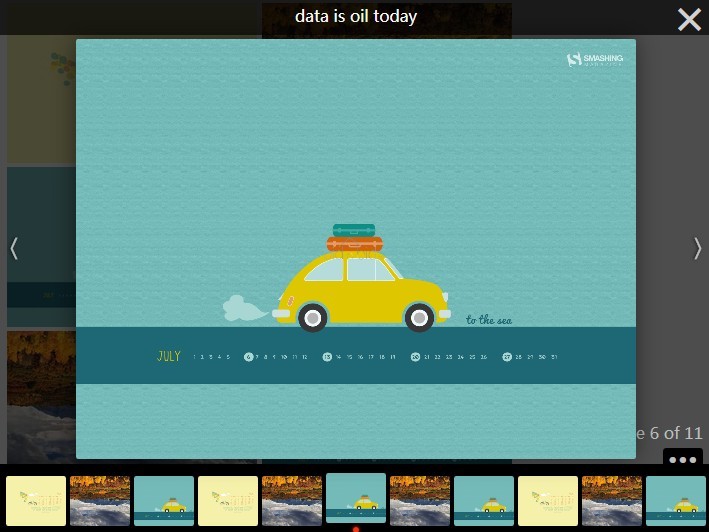Open the three-dot more options menu
Screen dimensions: 709x532
(x=683, y=460)
